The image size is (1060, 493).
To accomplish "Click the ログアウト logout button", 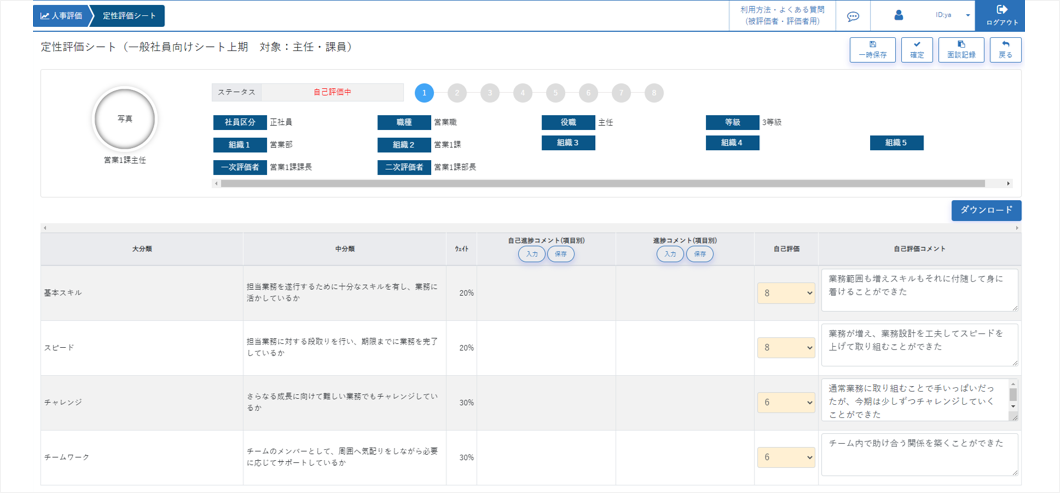I will coord(1001,15).
